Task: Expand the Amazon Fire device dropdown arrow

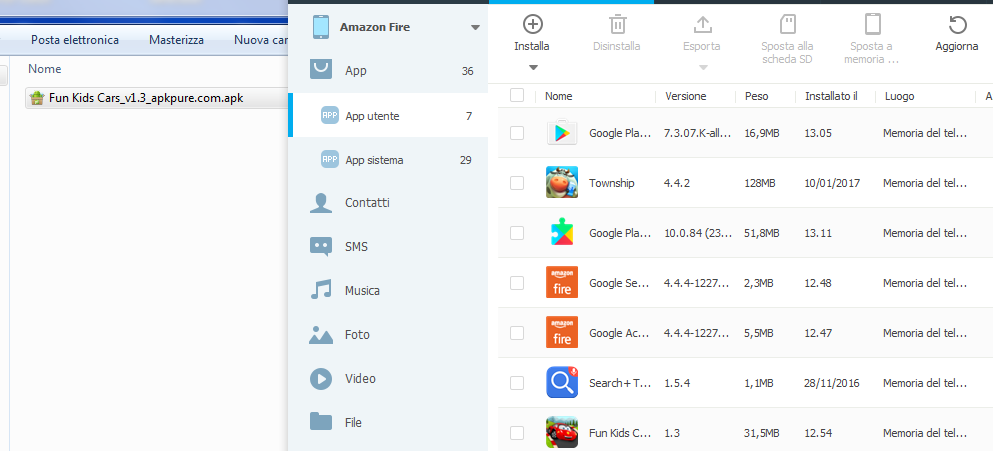Action: (476, 28)
